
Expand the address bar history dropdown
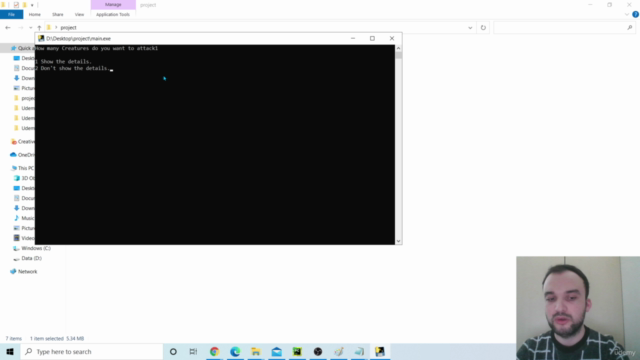(470, 28)
